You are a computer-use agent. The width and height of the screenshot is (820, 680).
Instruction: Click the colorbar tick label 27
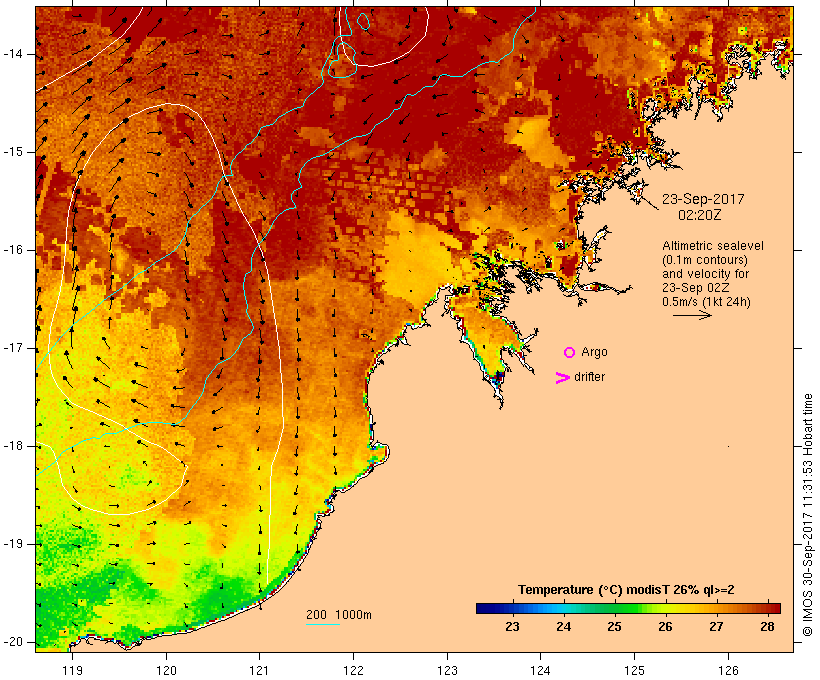[x=716, y=627]
